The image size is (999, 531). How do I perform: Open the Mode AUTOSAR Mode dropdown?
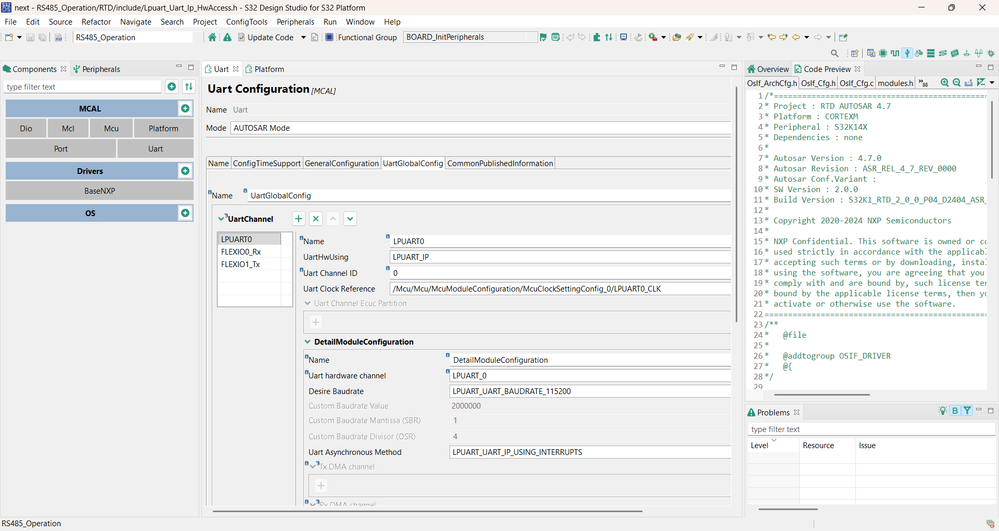click(x=480, y=128)
